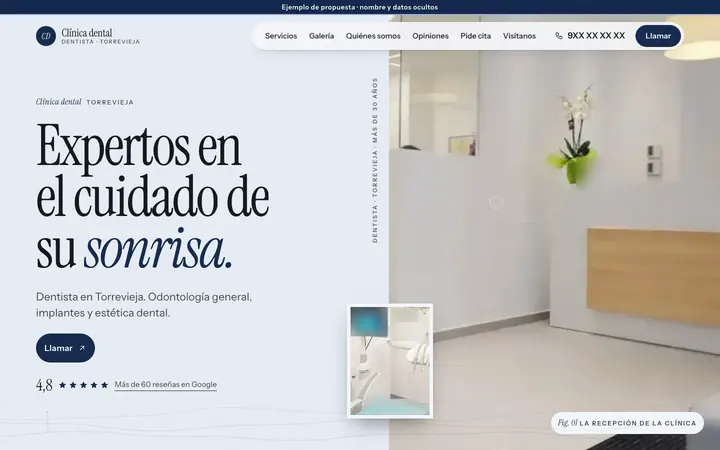The height and width of the screenshot is (450, 720).
Task: Click the five star rating icons
Action: point(84,385)
